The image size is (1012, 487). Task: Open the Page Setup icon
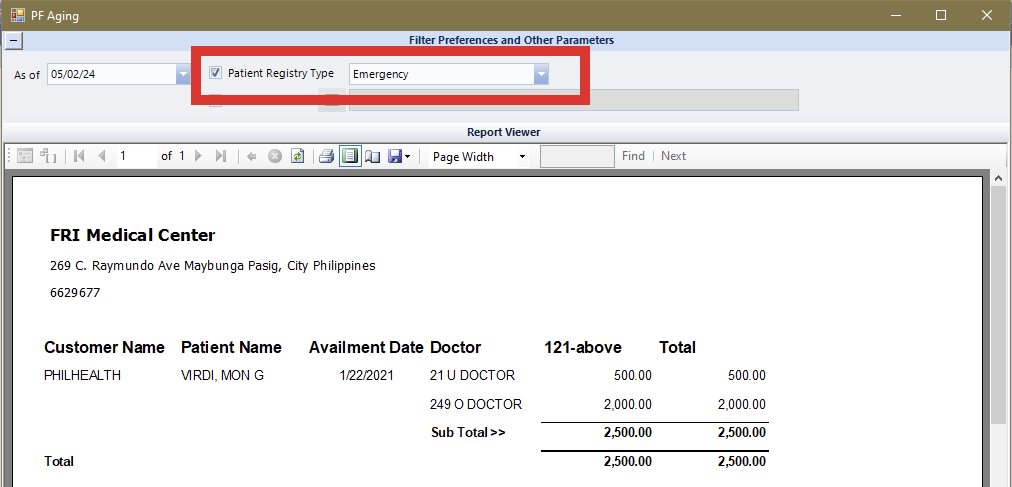pos(372,156)
